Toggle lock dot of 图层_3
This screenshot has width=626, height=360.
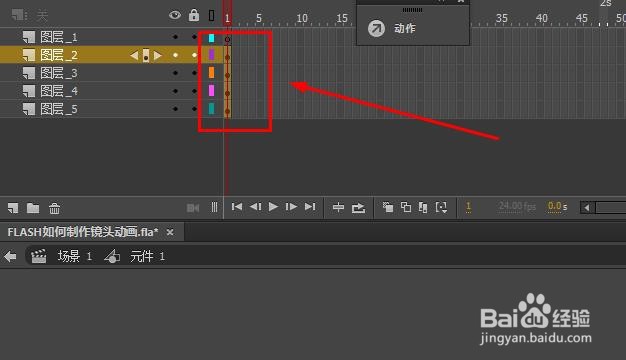pyautogui.click(x=194, y=73)
